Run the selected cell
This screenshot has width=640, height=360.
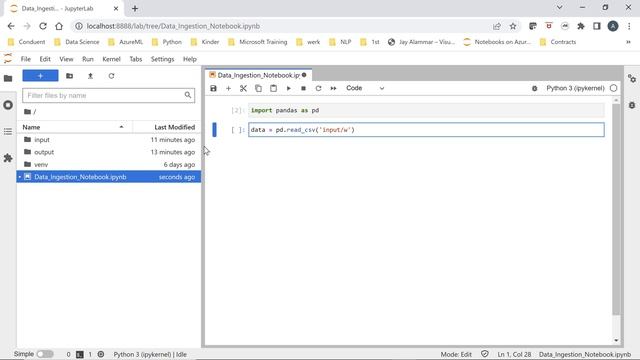(x=289, y=88)
